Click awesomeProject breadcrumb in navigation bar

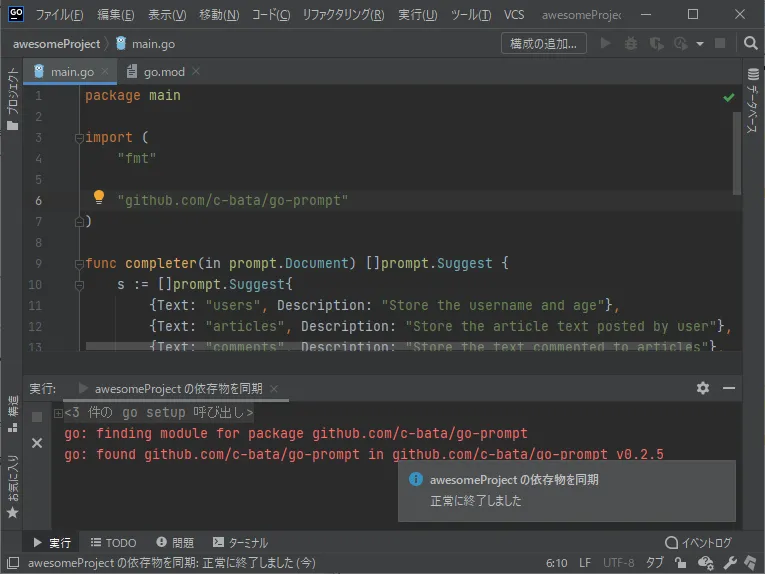[x=56, y=44]
